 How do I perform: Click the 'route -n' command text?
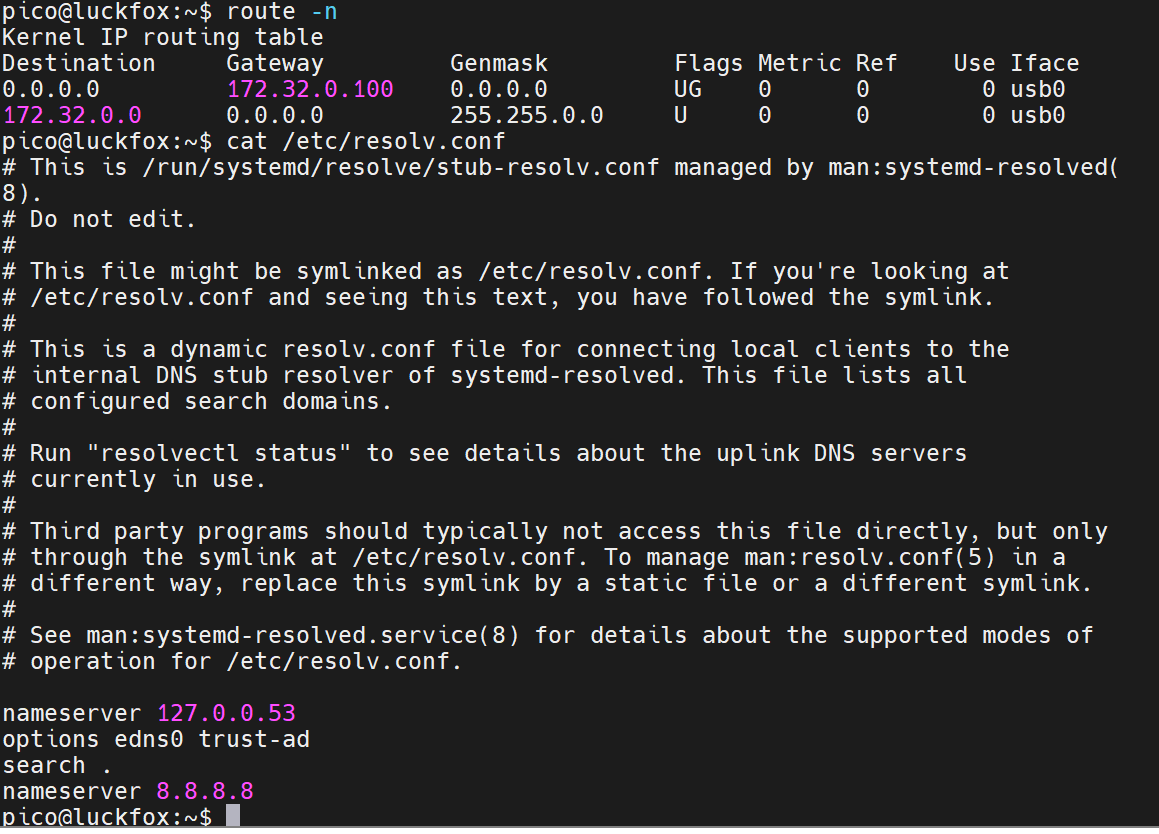coord(282,12)
